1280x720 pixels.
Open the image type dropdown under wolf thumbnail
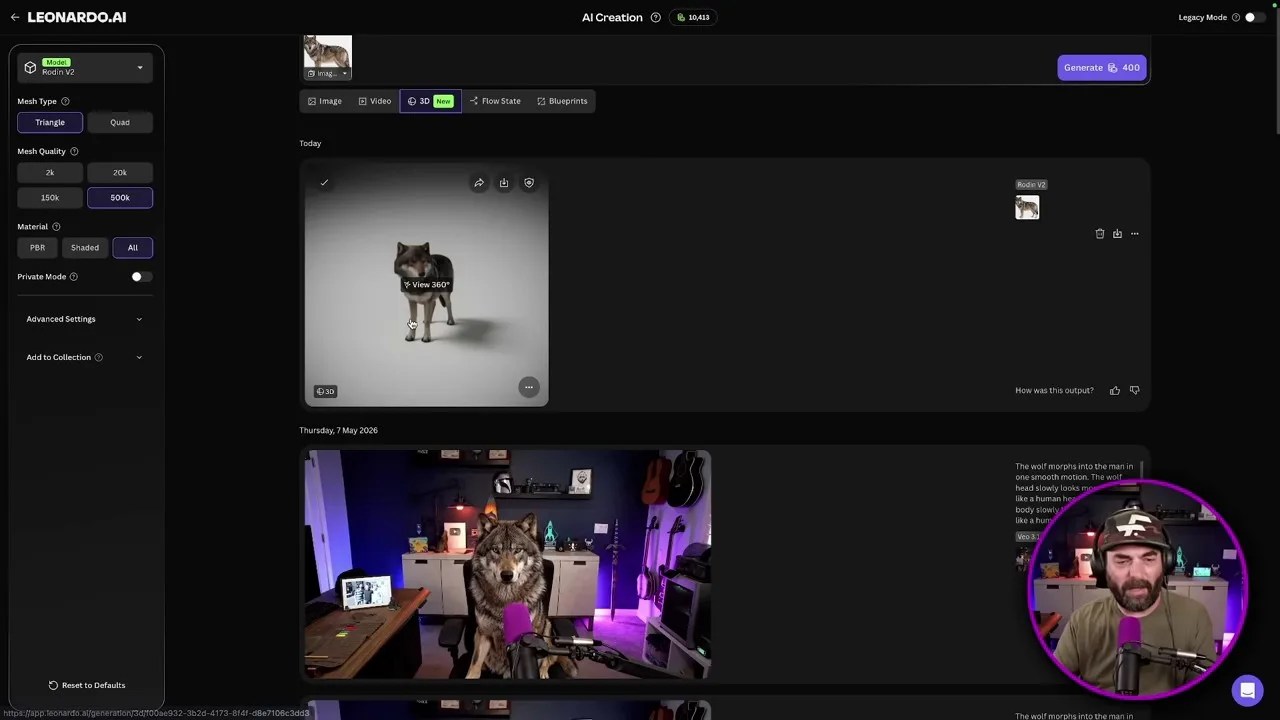[x=328, y=73]
